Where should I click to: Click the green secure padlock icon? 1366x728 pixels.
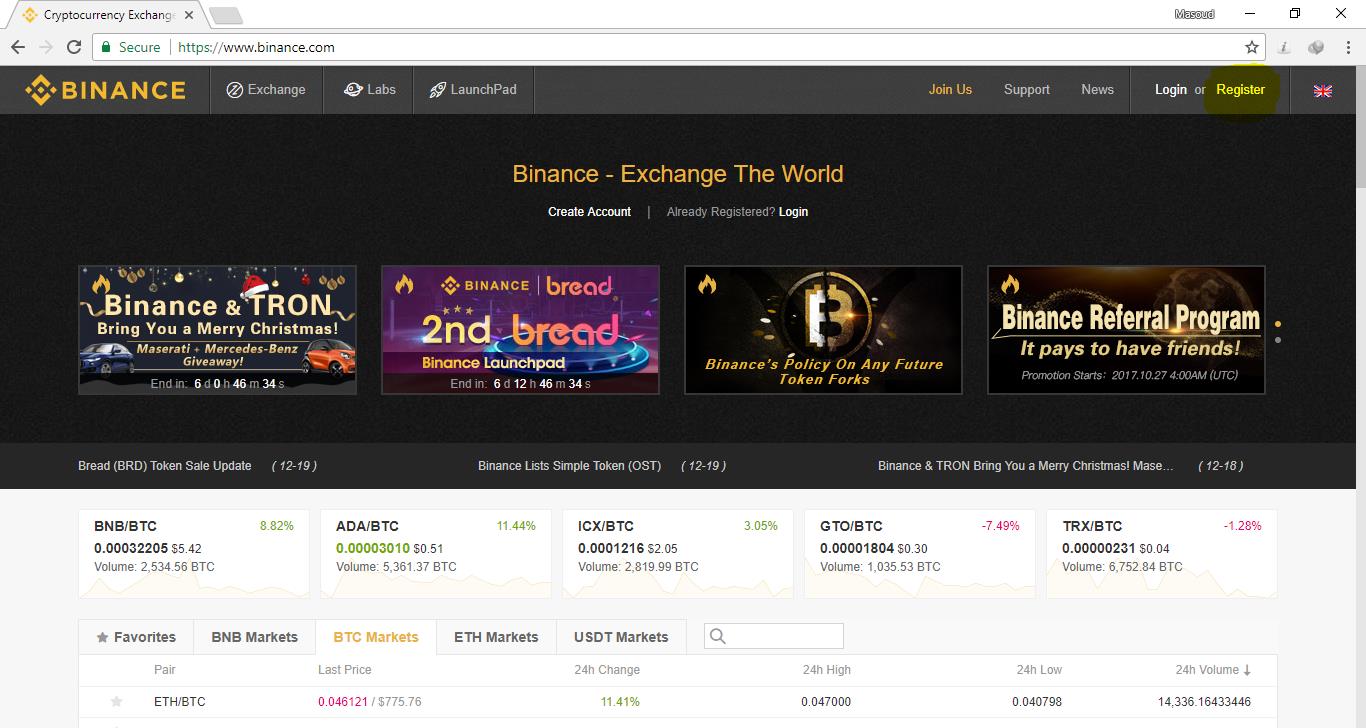pos(105,47)
